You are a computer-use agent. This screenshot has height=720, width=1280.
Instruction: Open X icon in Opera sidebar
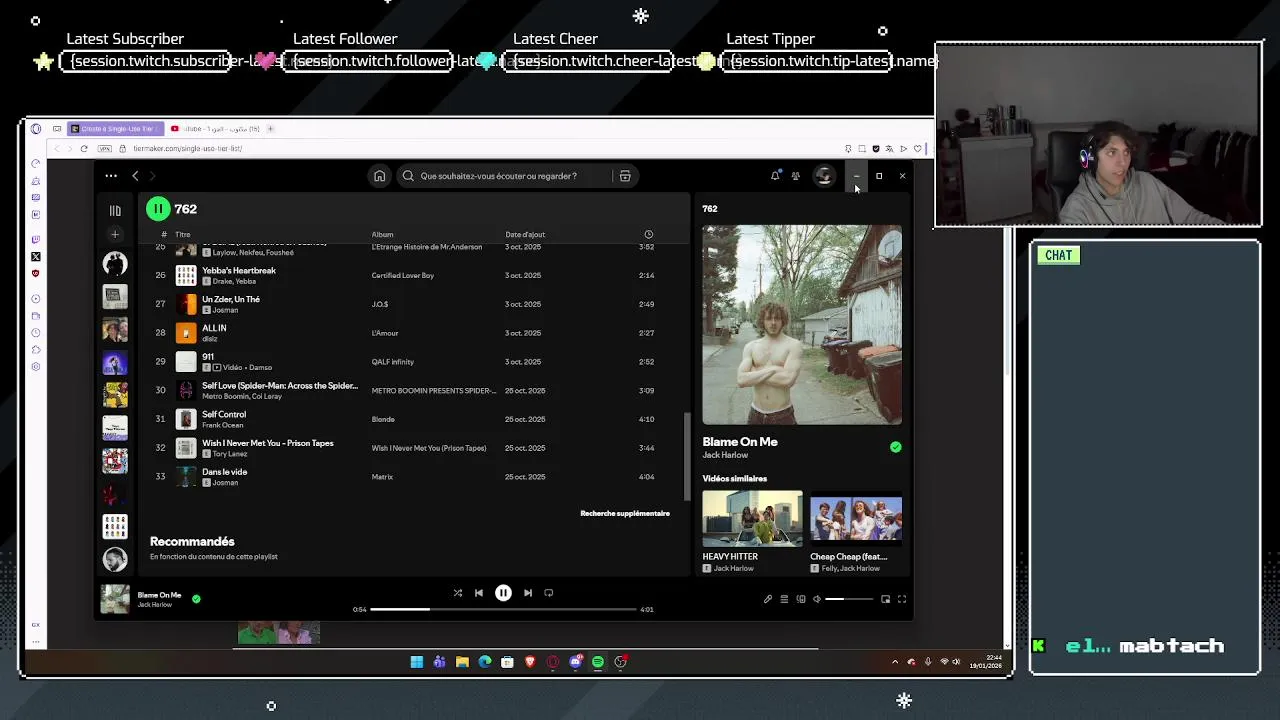tap(36, 257)
